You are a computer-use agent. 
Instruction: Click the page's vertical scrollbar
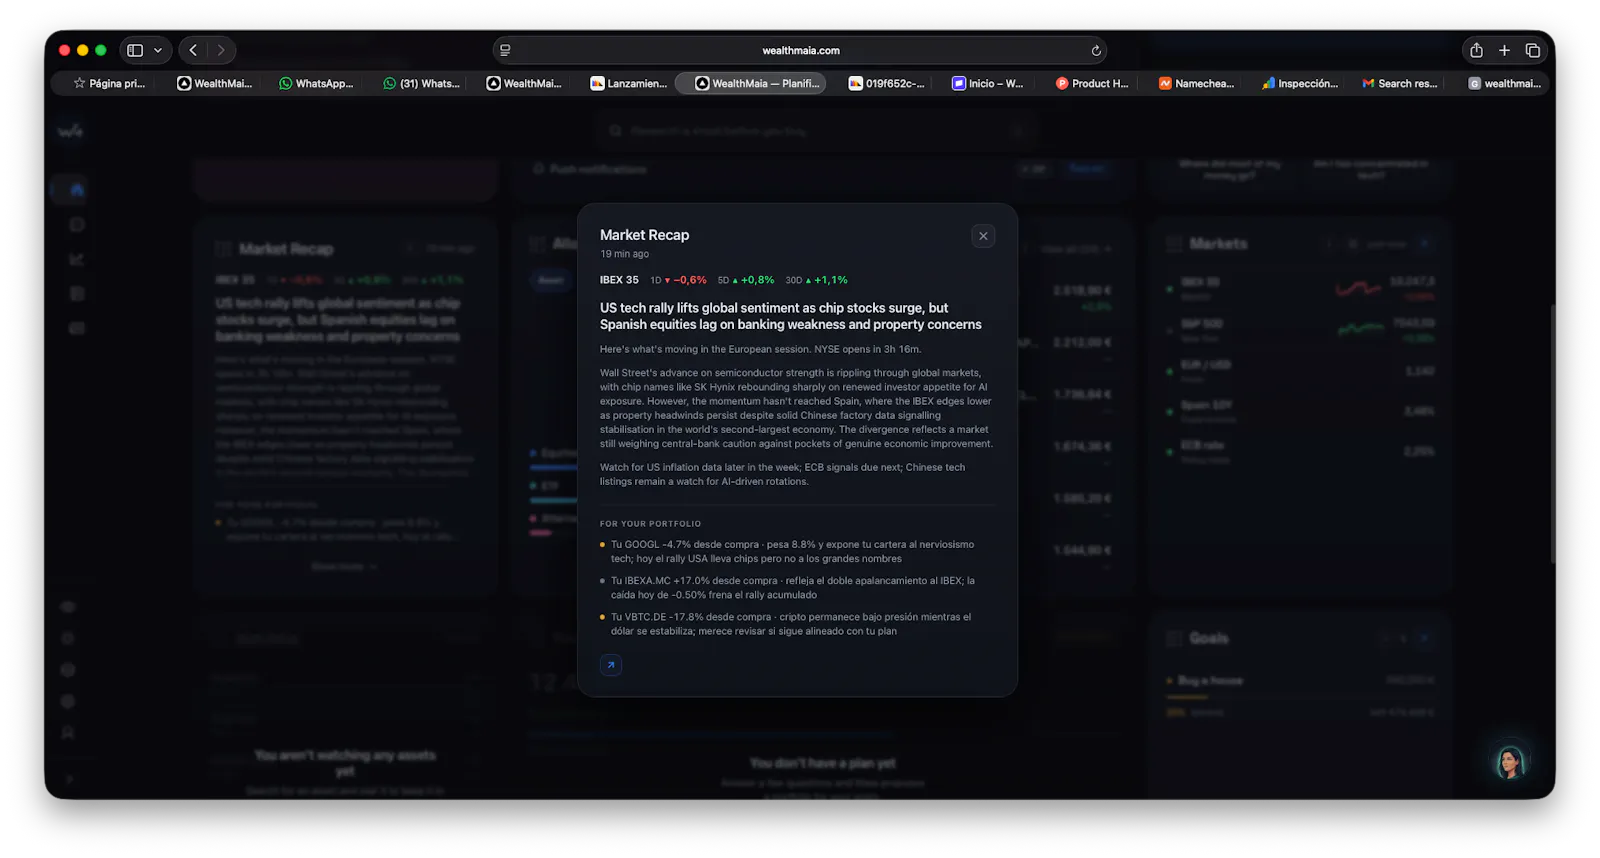pos(1551,433)
